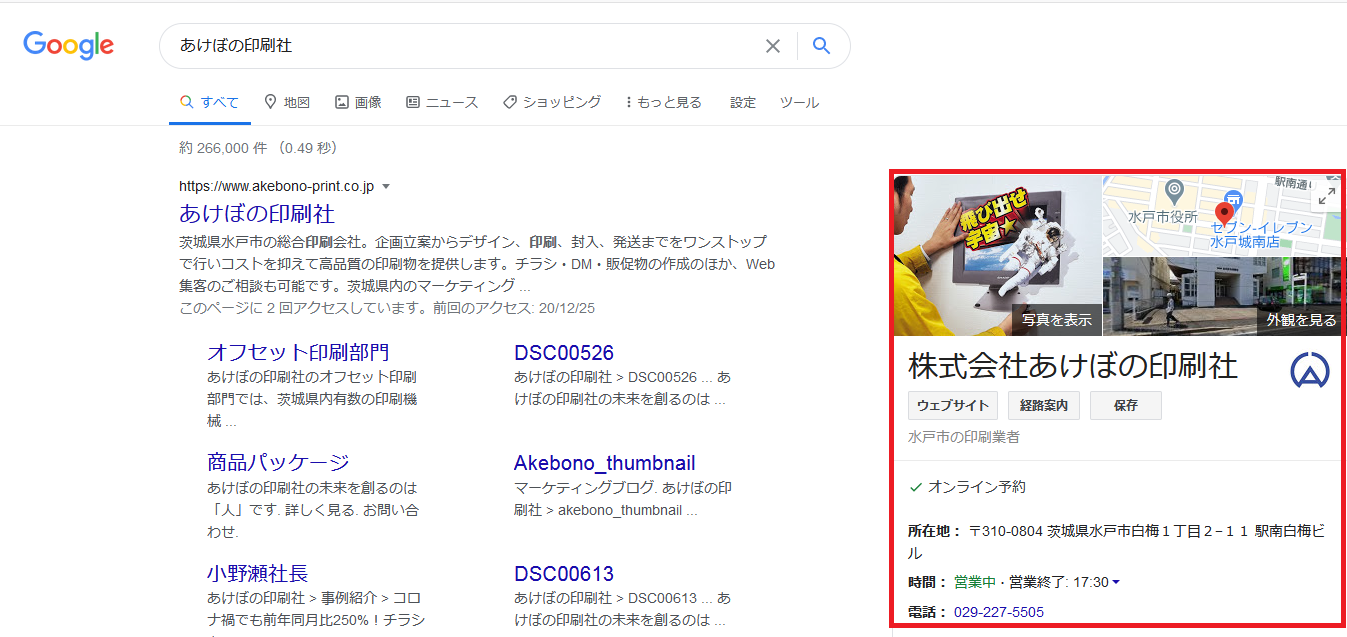Select the すべて search tab
The height and width of the screenshot is (637, 1347).
[x=209, y=102]
